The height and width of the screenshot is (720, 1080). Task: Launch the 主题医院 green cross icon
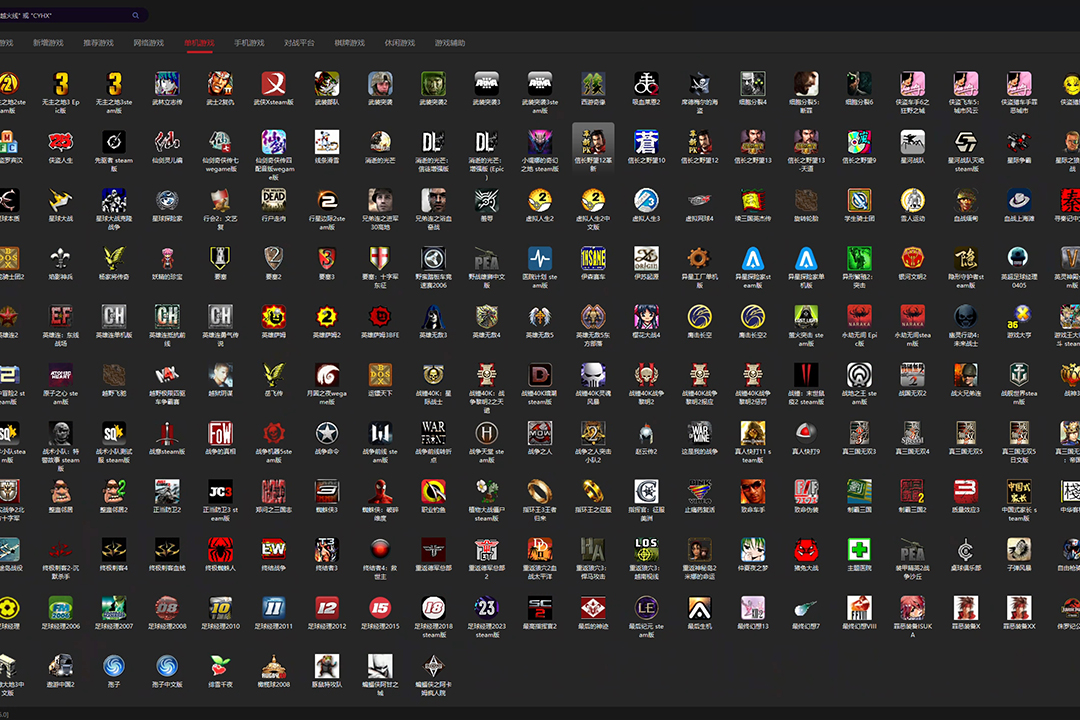tap(859, 550)
